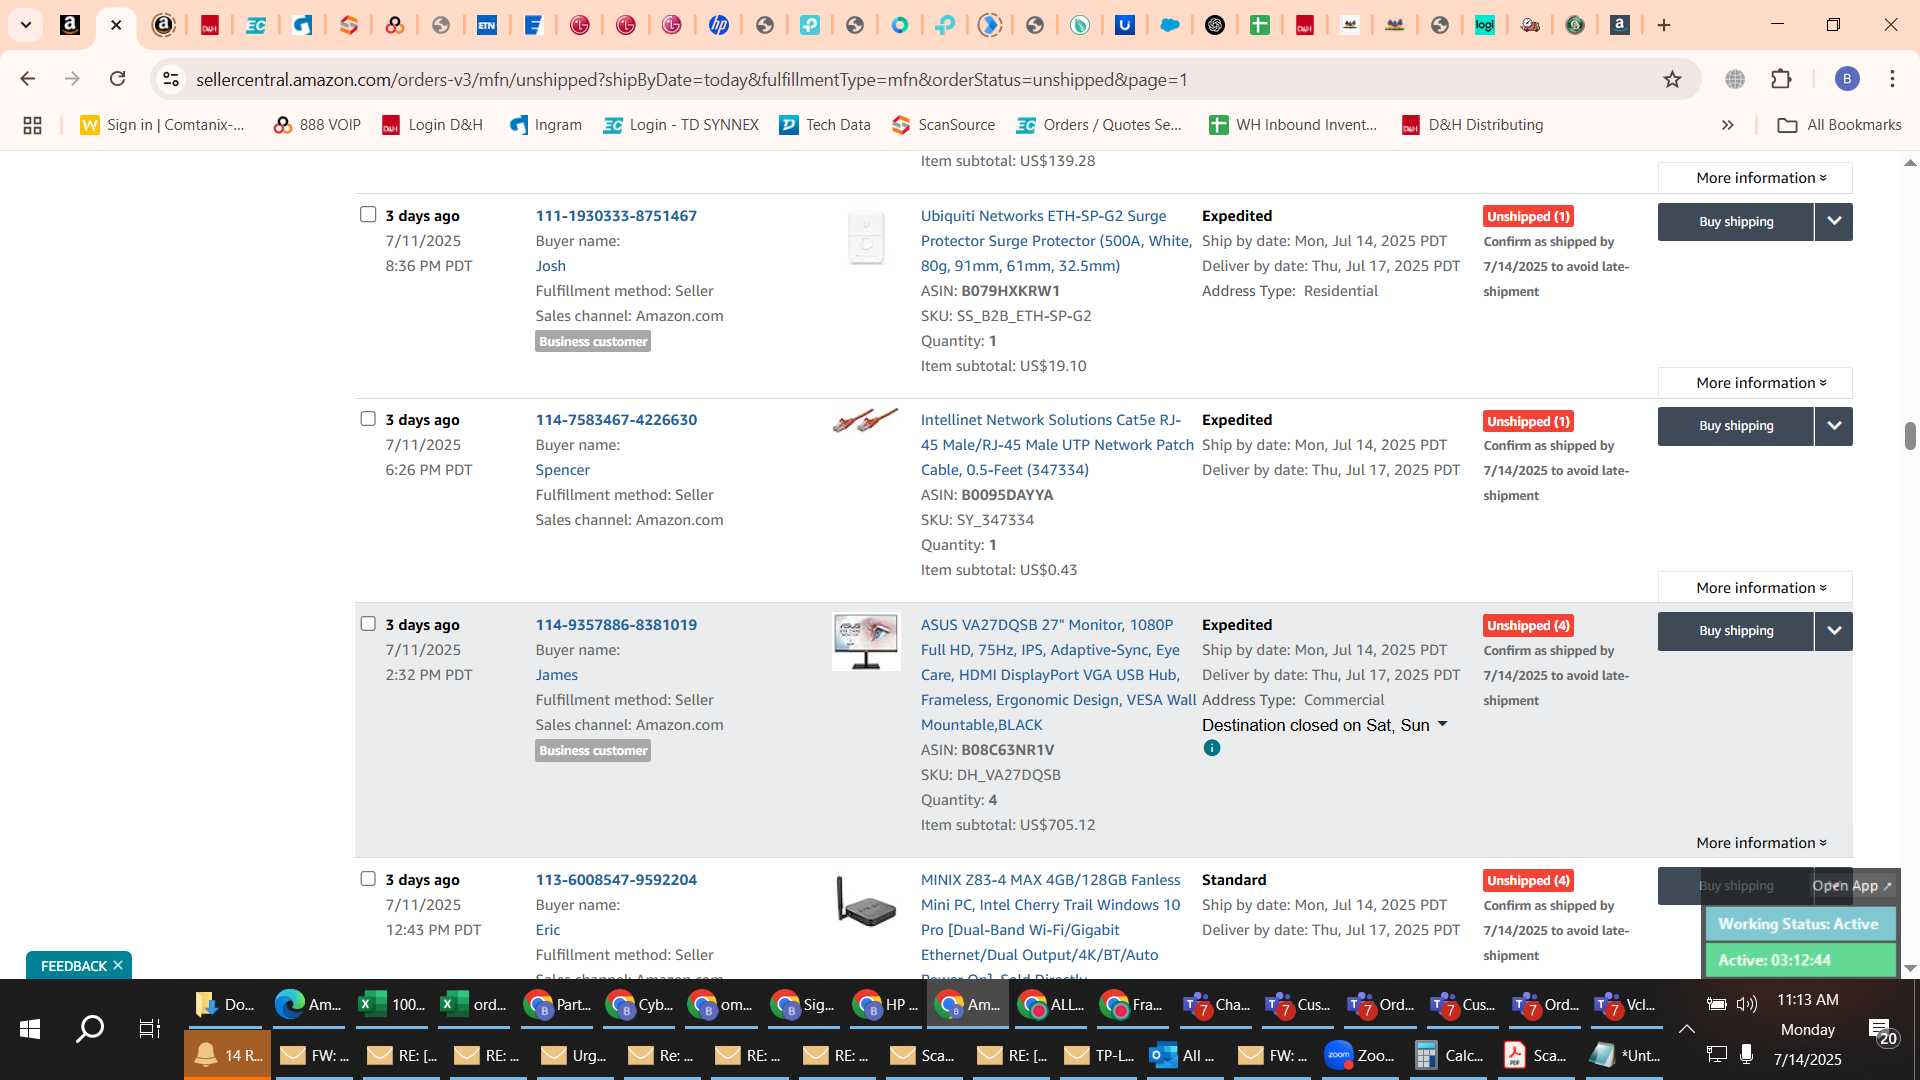The image size is (1920, 1080).
Task: Click the Chrome profile avatar B
Action: (x=1847, y=79)
